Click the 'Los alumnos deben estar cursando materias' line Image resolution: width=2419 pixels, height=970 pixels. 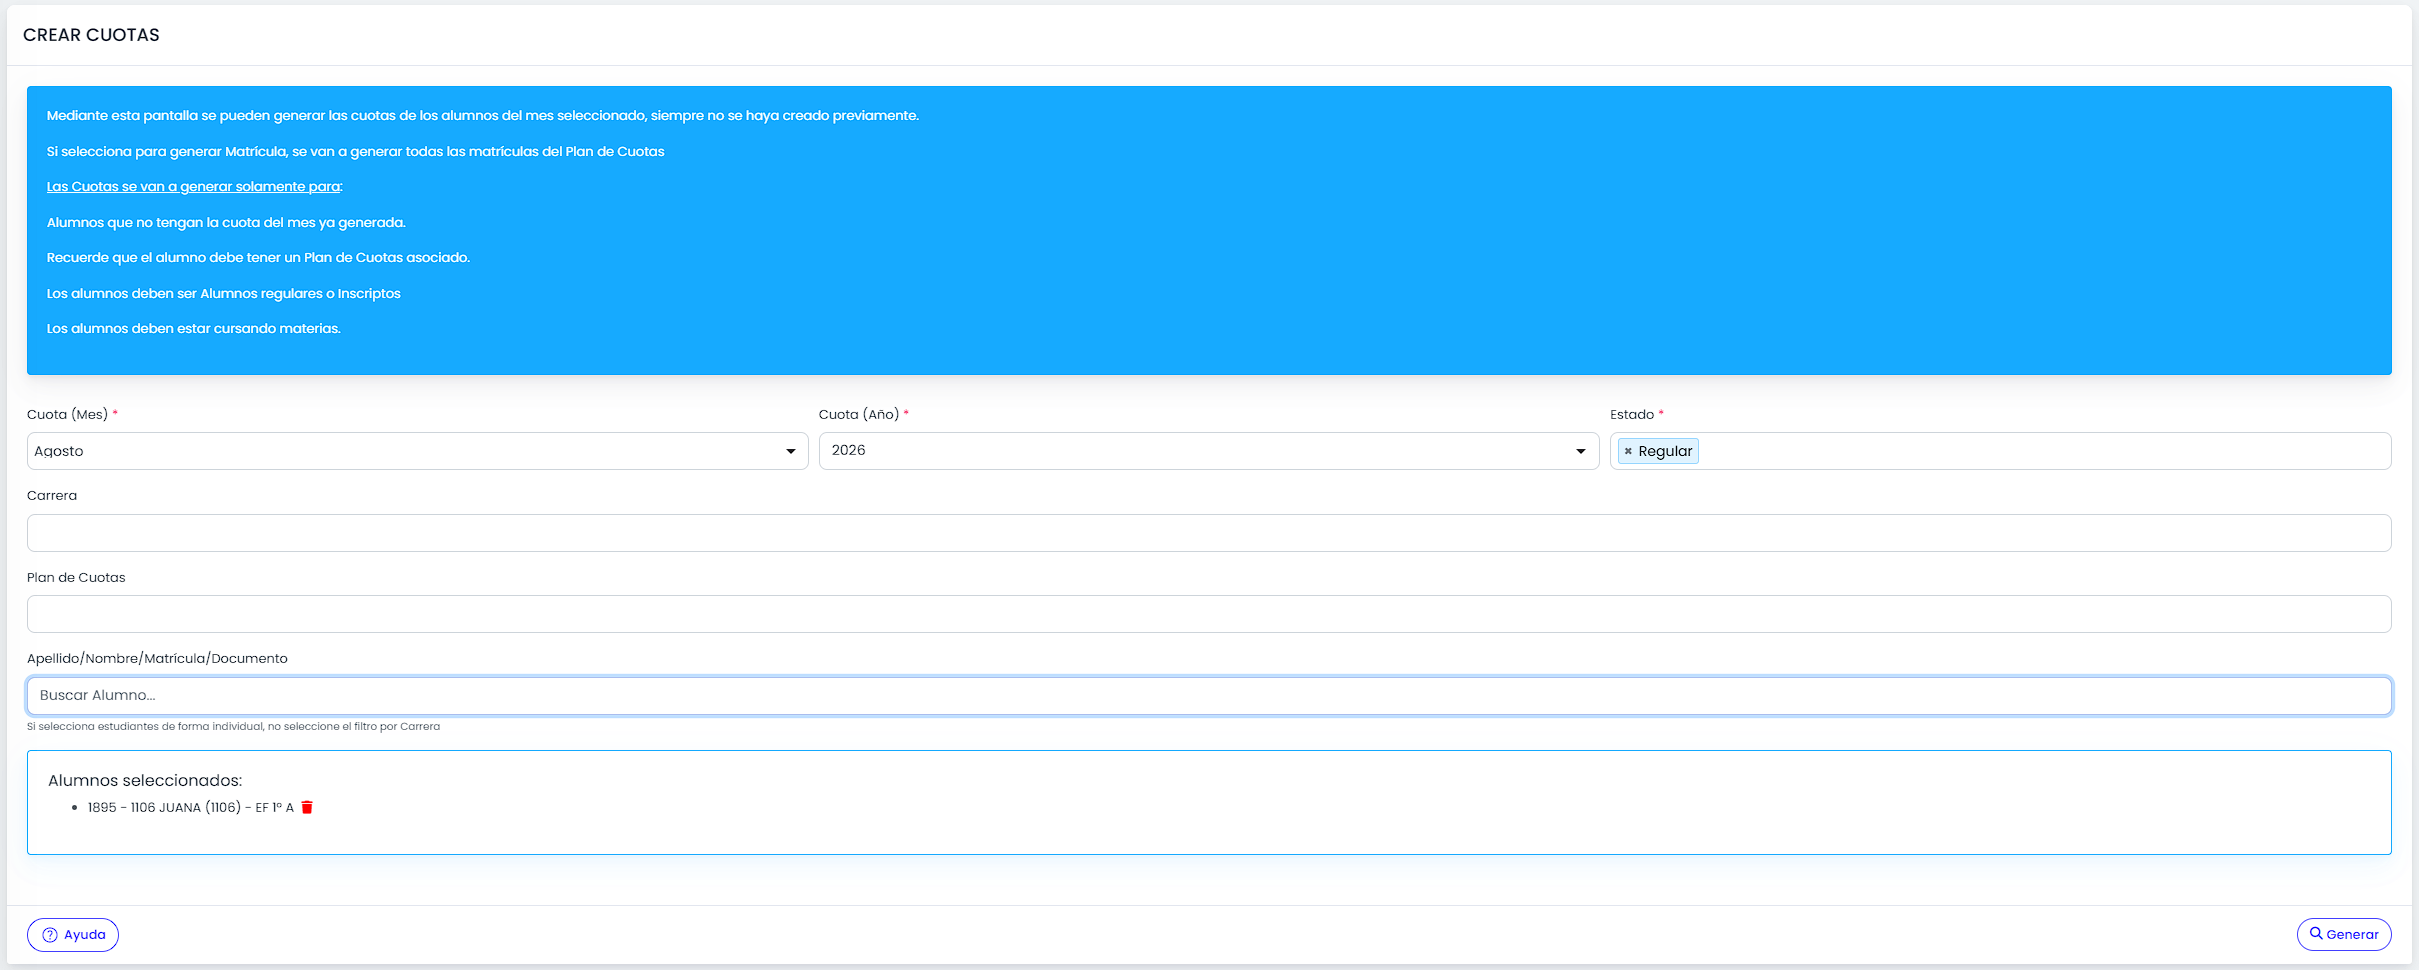click(x=194, y=329)
